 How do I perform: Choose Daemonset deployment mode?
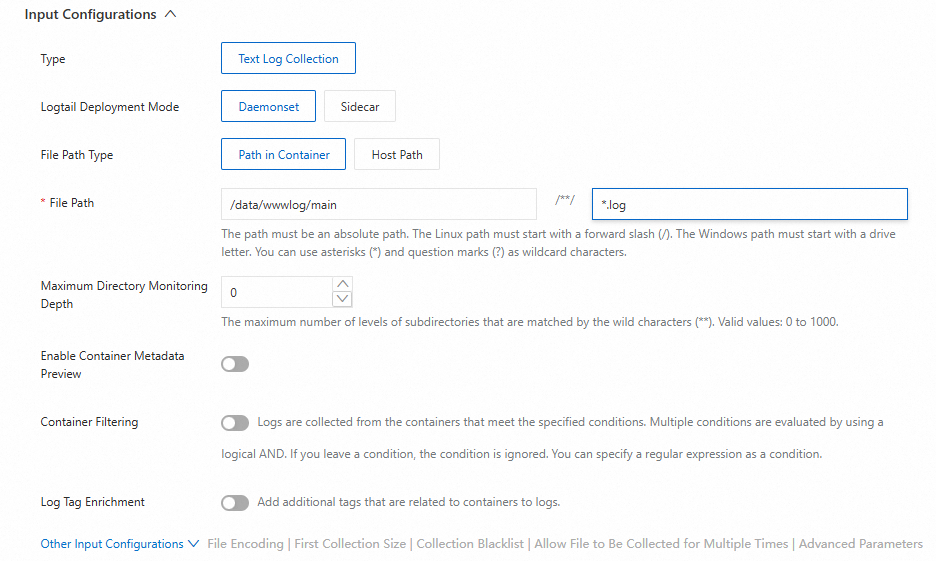[268, 107]
